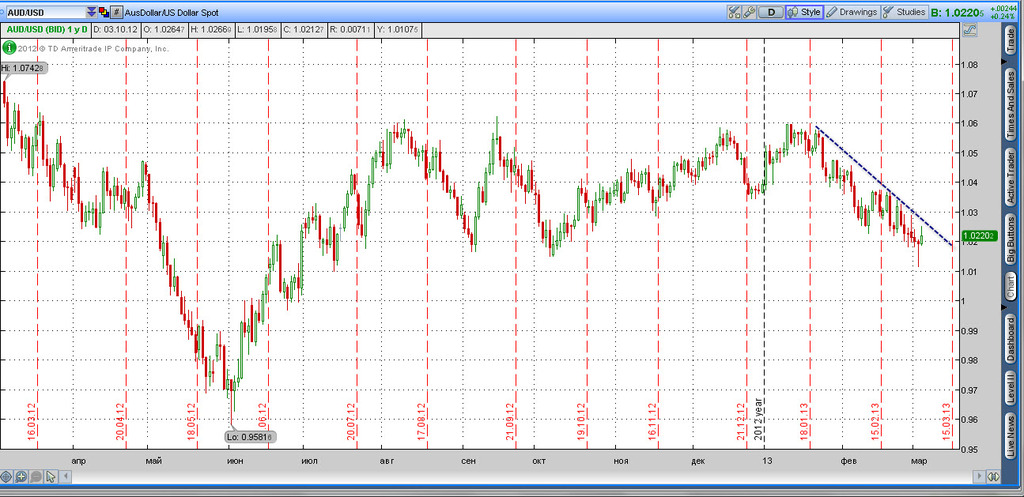
Task: Click the green info icon on chart
Action: click(x=8, y=47)
